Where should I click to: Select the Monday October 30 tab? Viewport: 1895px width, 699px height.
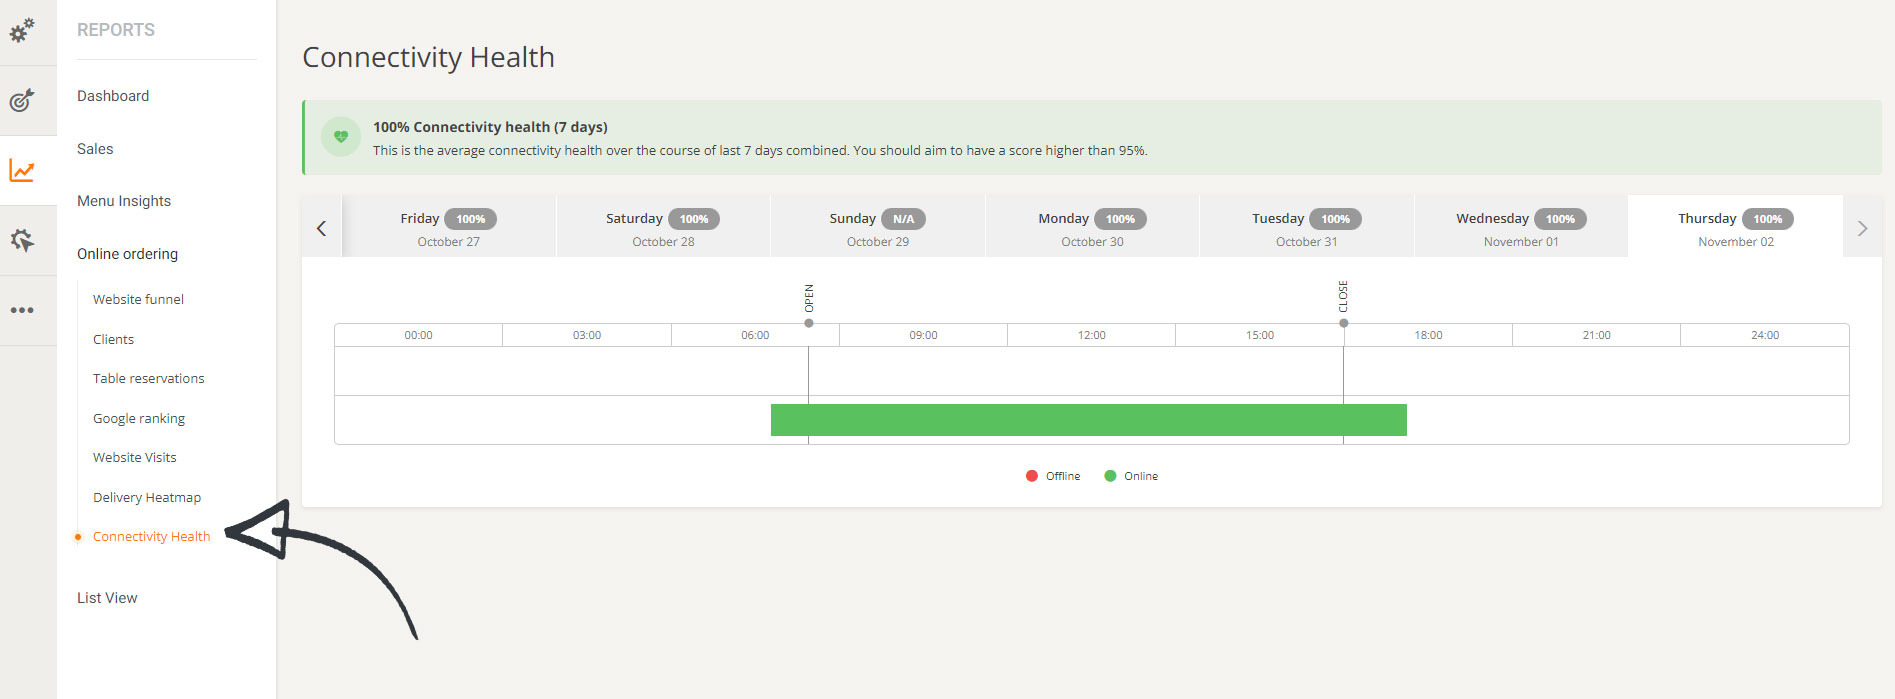(1092, 228)
